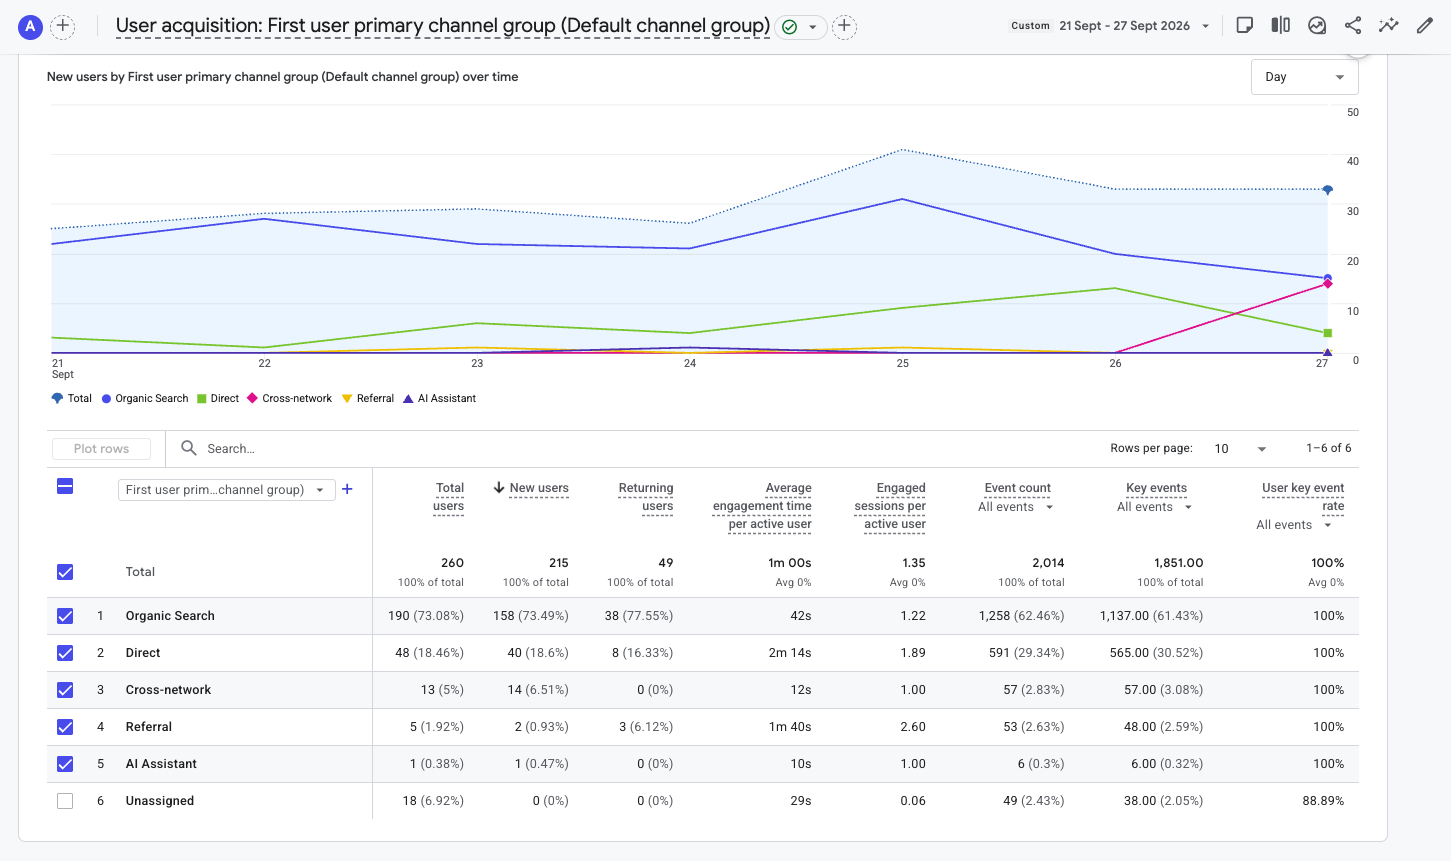Click Referral engagement time 1m 40s cell
The width and height of the screenshot is (1451, 861).
coord(790,727)
